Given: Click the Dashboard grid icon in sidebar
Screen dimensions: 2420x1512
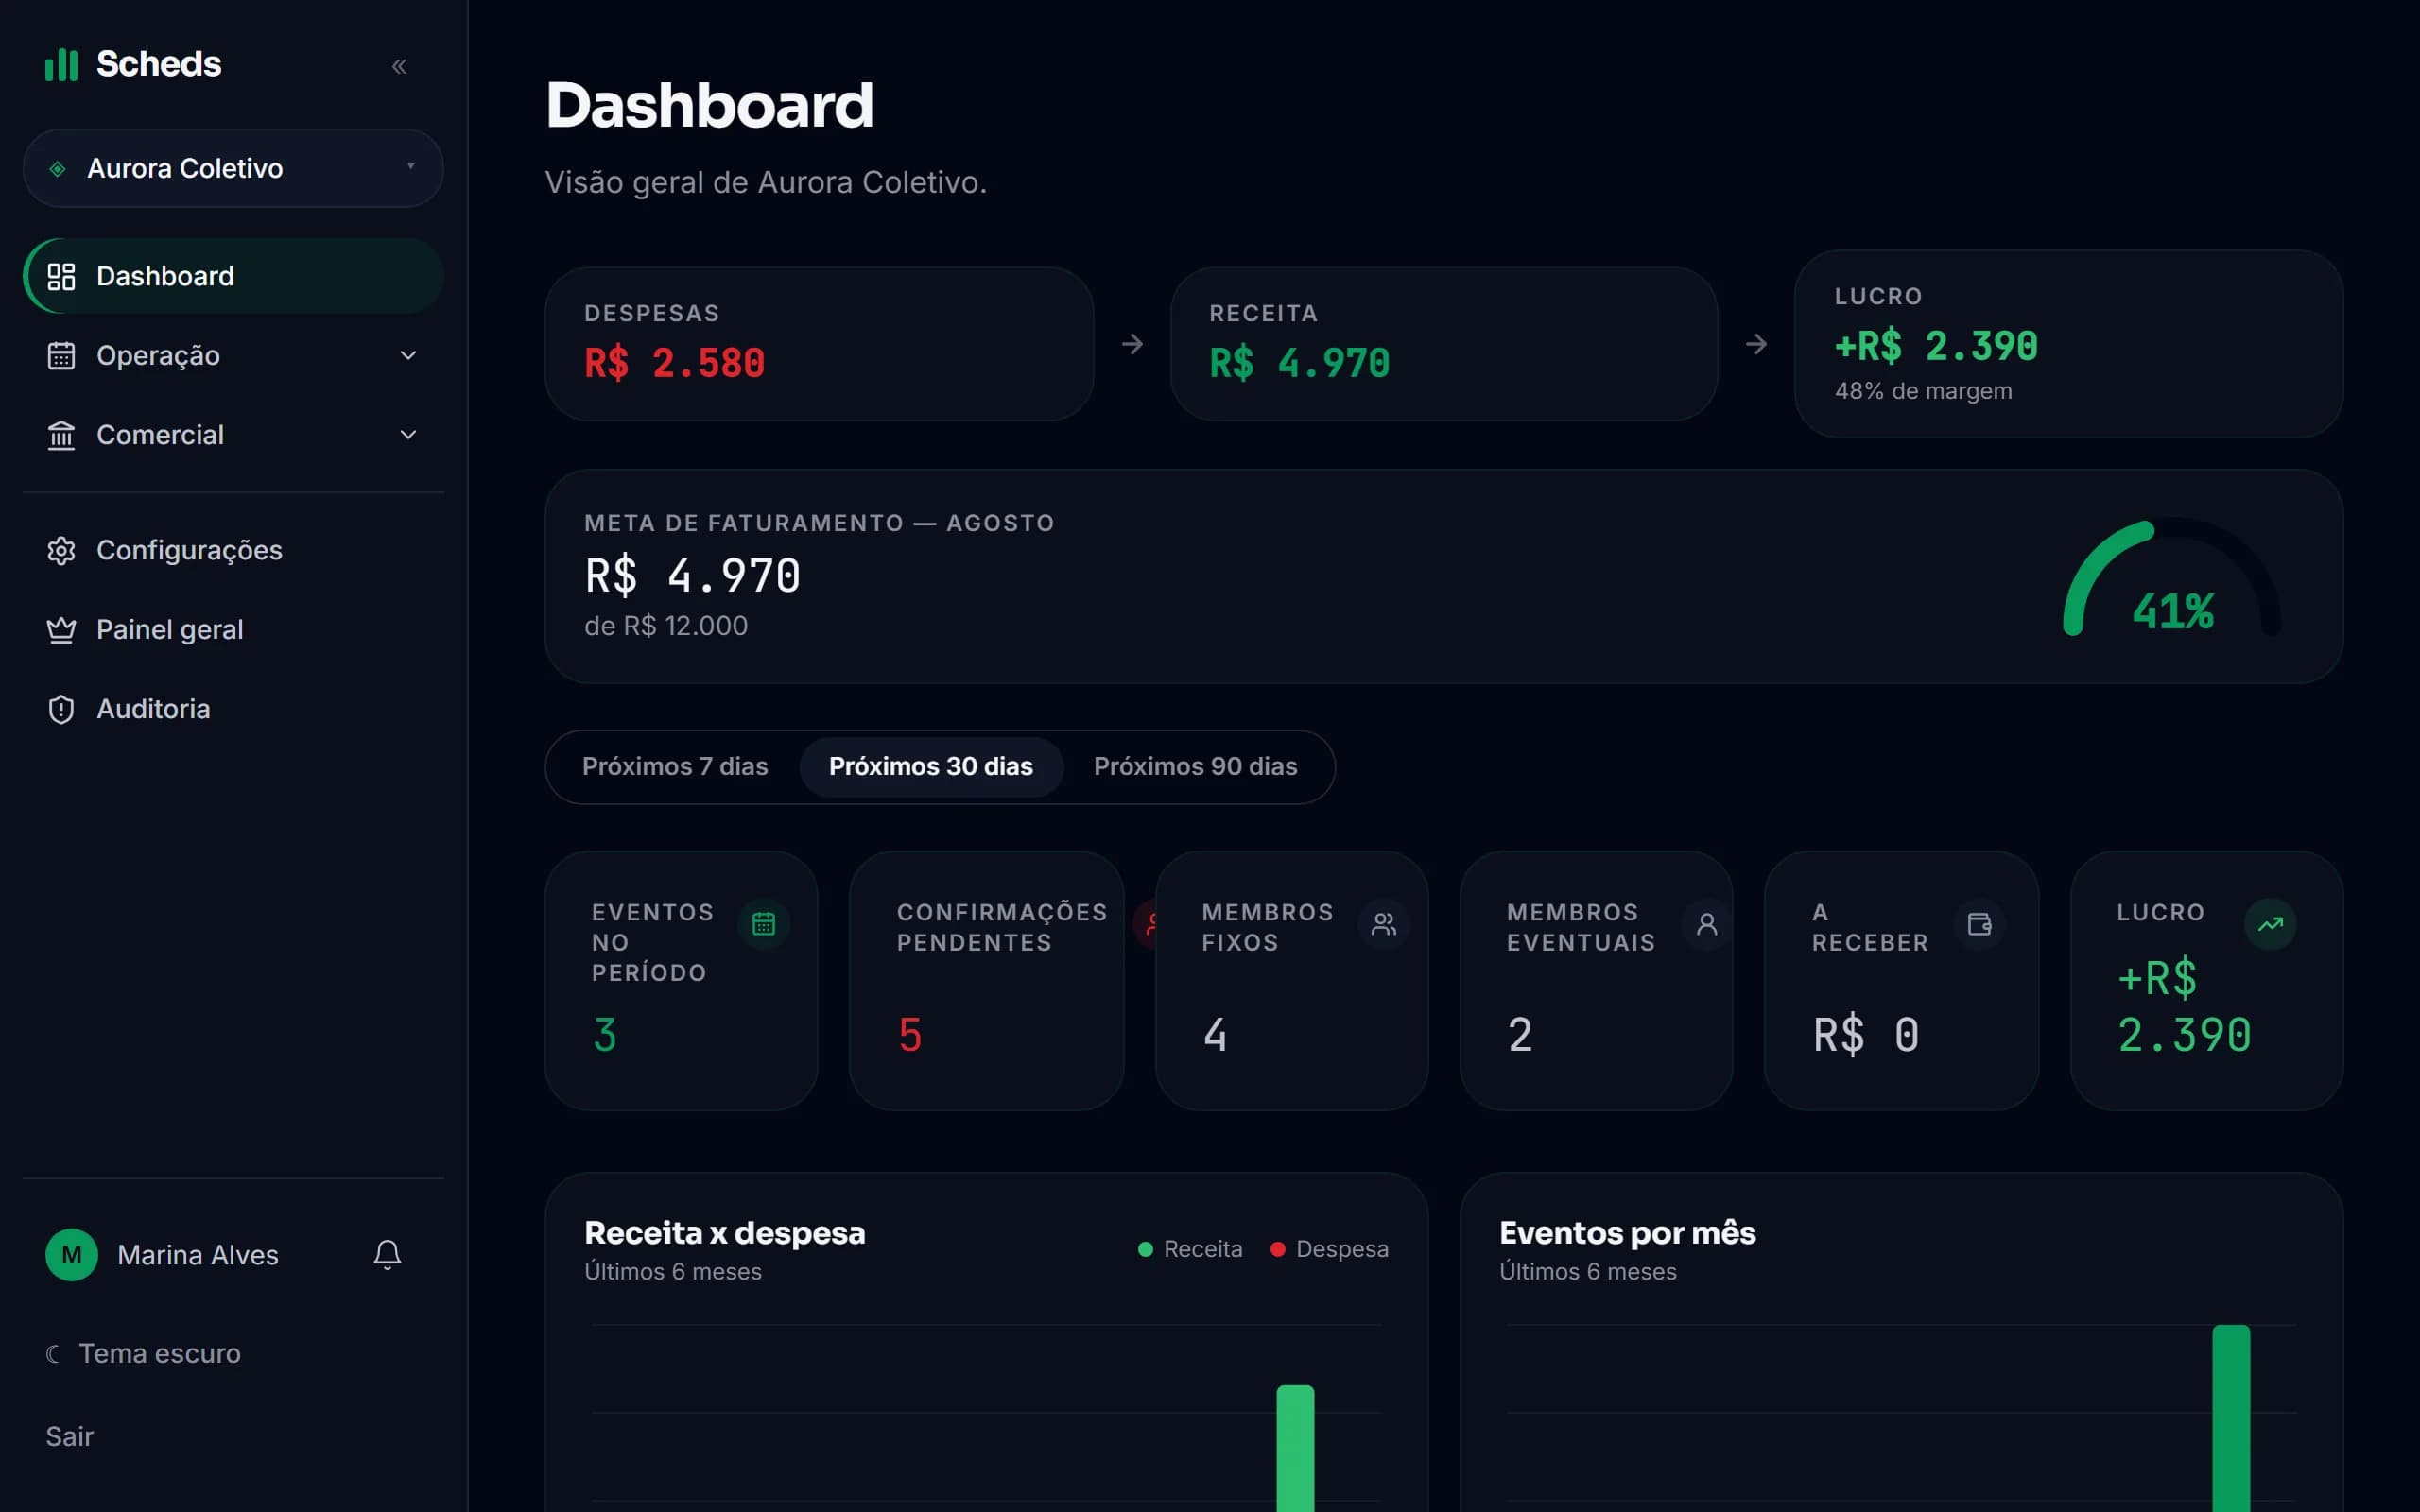Looking at the screenshot, I should pyautogui.click(x=61, y=276).
